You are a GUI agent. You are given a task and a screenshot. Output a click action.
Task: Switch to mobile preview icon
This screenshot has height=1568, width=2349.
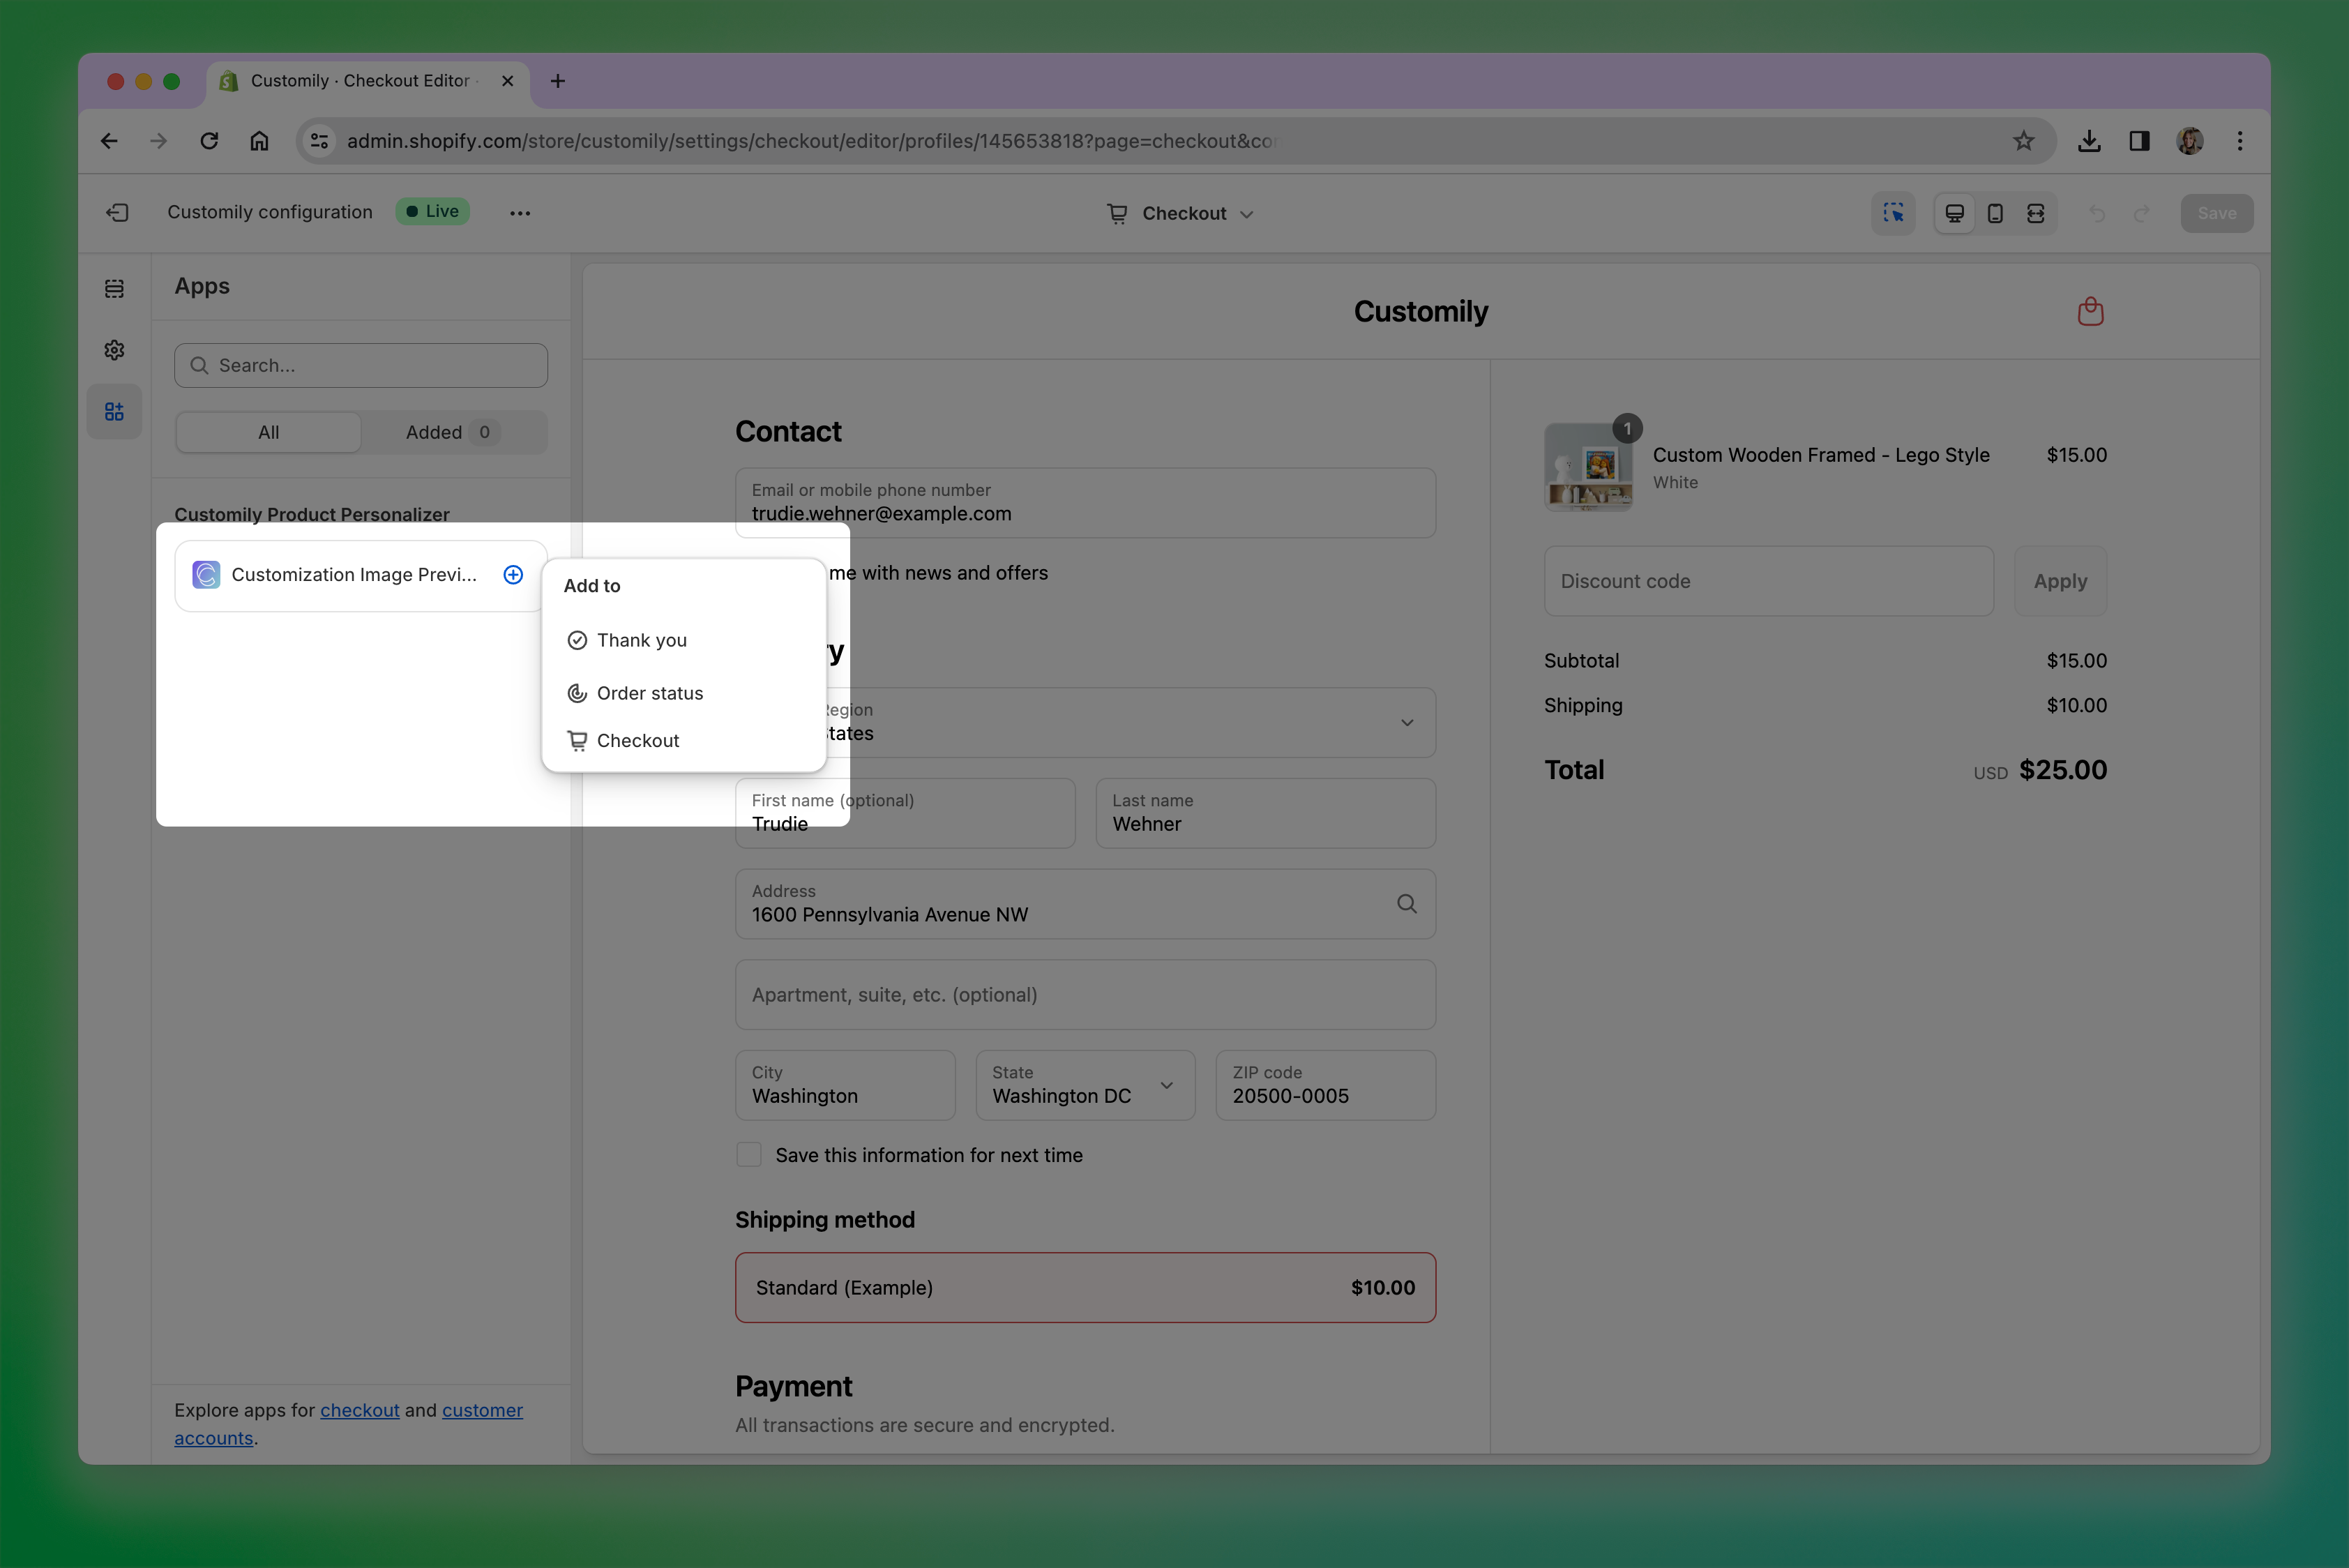click(1995, 213)
